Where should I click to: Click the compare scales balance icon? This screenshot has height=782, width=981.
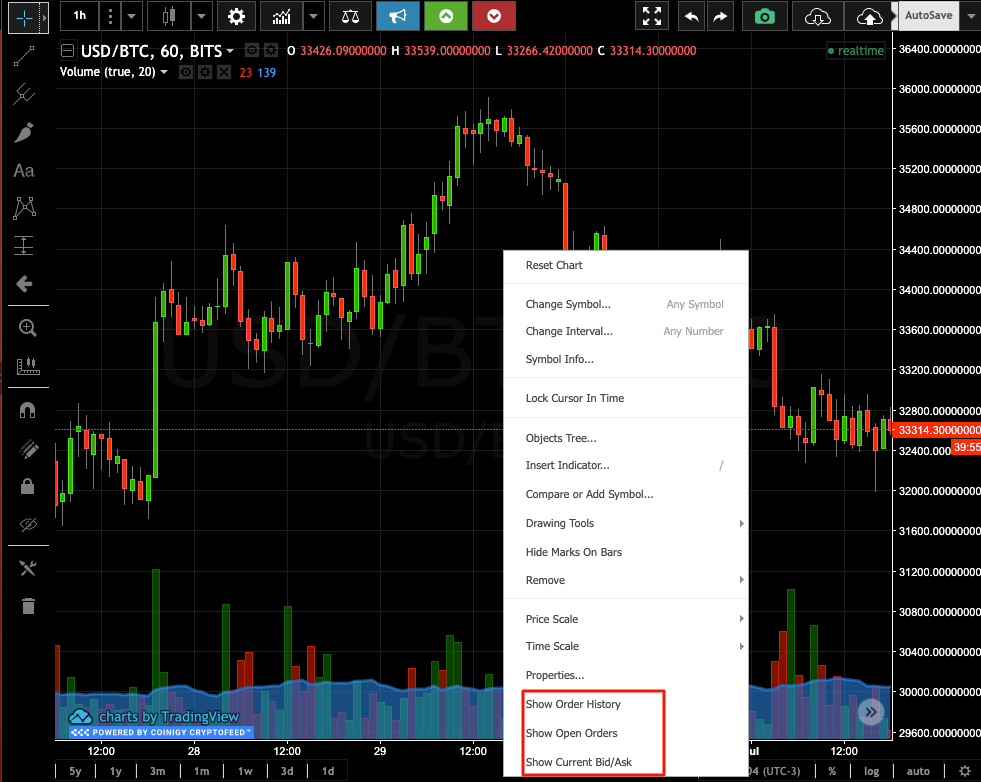point(350,16)
